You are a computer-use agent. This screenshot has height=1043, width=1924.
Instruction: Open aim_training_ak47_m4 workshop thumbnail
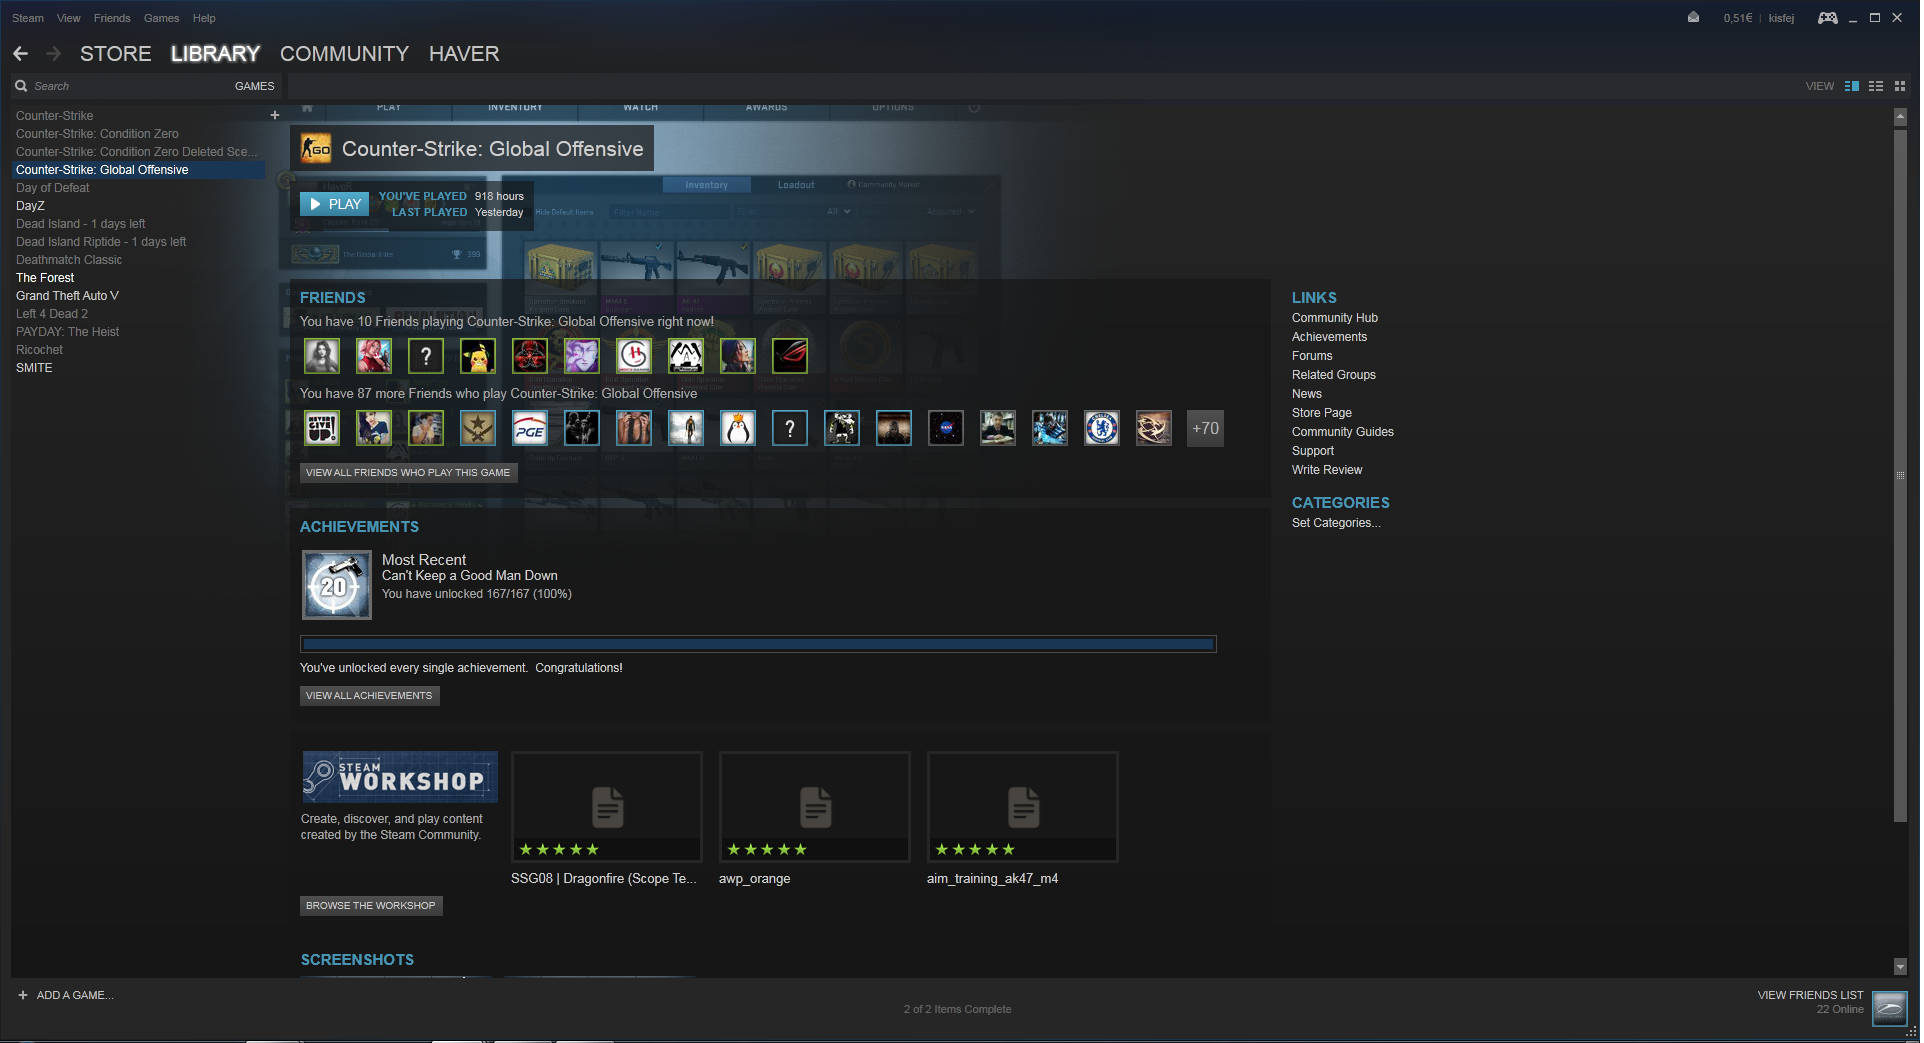pyautogui.click(x=1023, y=806)
